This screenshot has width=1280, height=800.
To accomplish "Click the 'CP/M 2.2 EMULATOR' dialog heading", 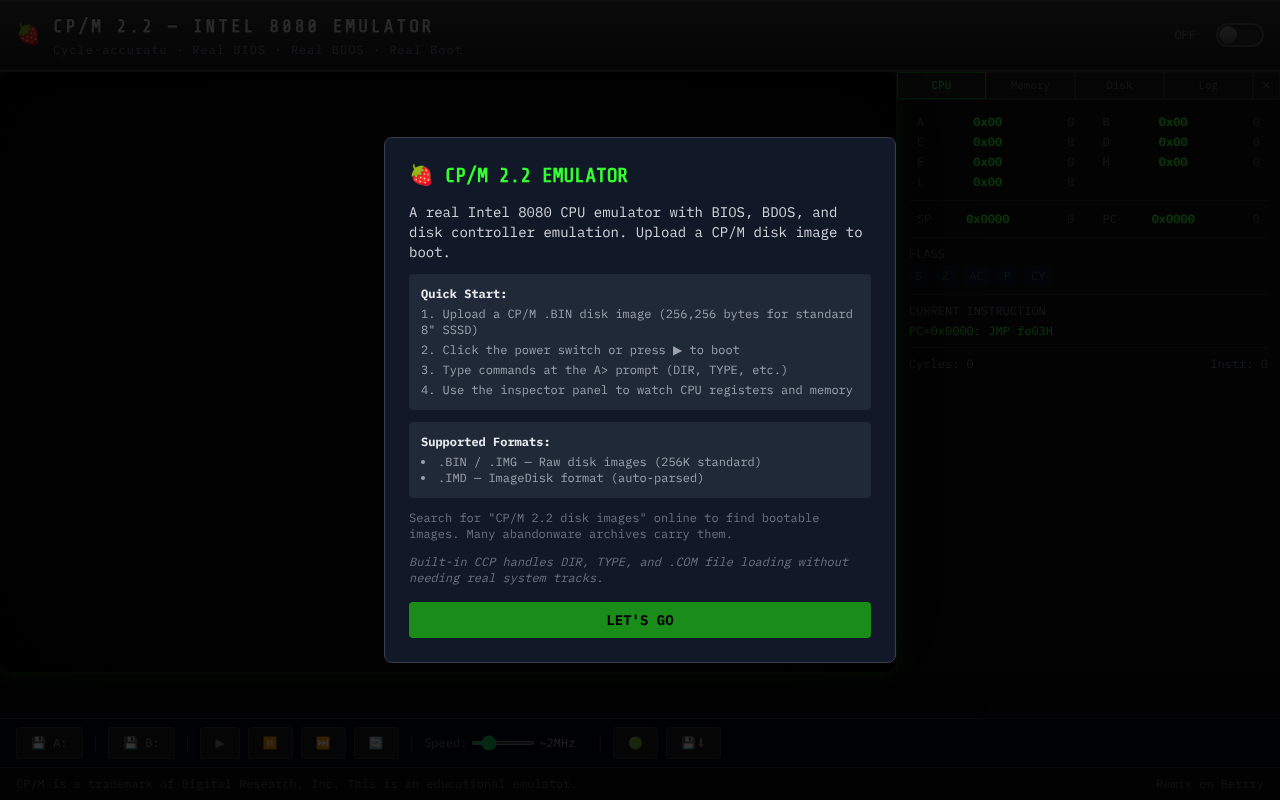I will 536,175.
